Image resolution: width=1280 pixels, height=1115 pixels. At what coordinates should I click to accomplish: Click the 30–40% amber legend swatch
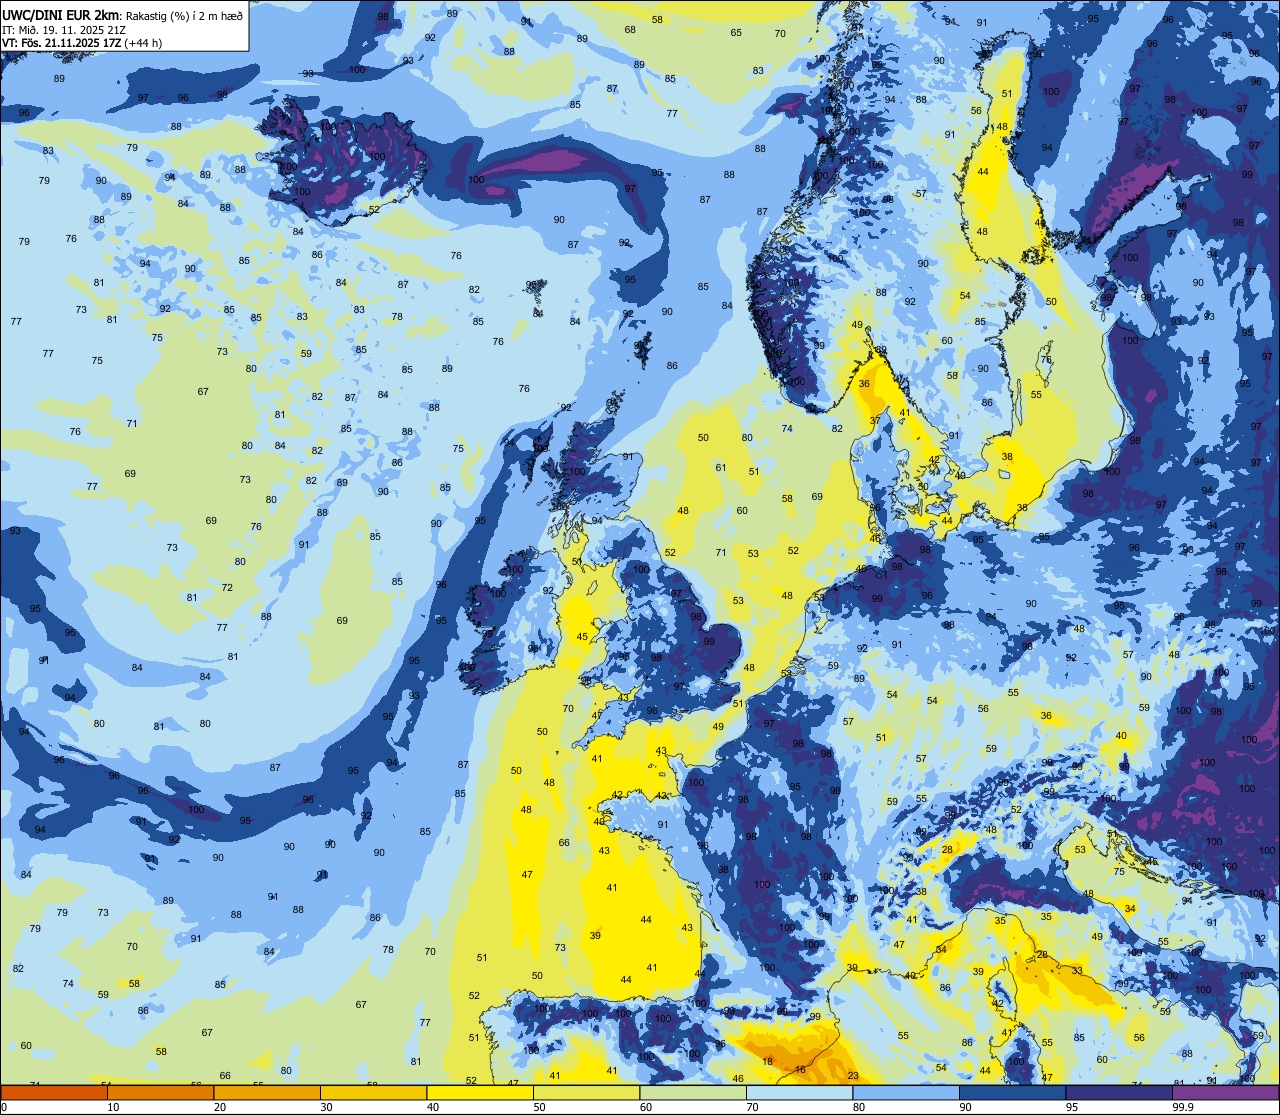click(x=373, y=1092)
